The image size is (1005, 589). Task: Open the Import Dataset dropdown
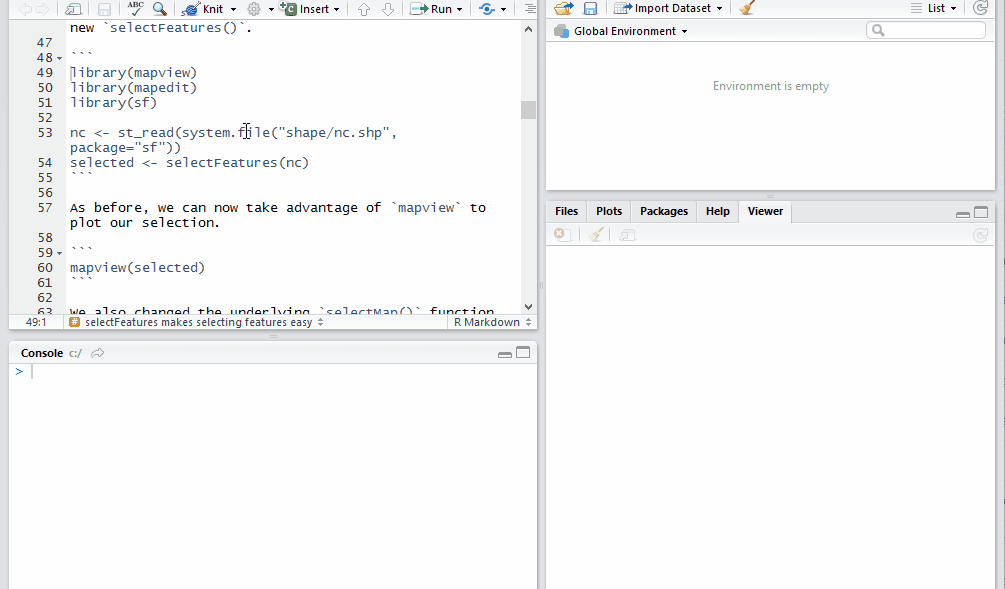click(x=667, y=8)
